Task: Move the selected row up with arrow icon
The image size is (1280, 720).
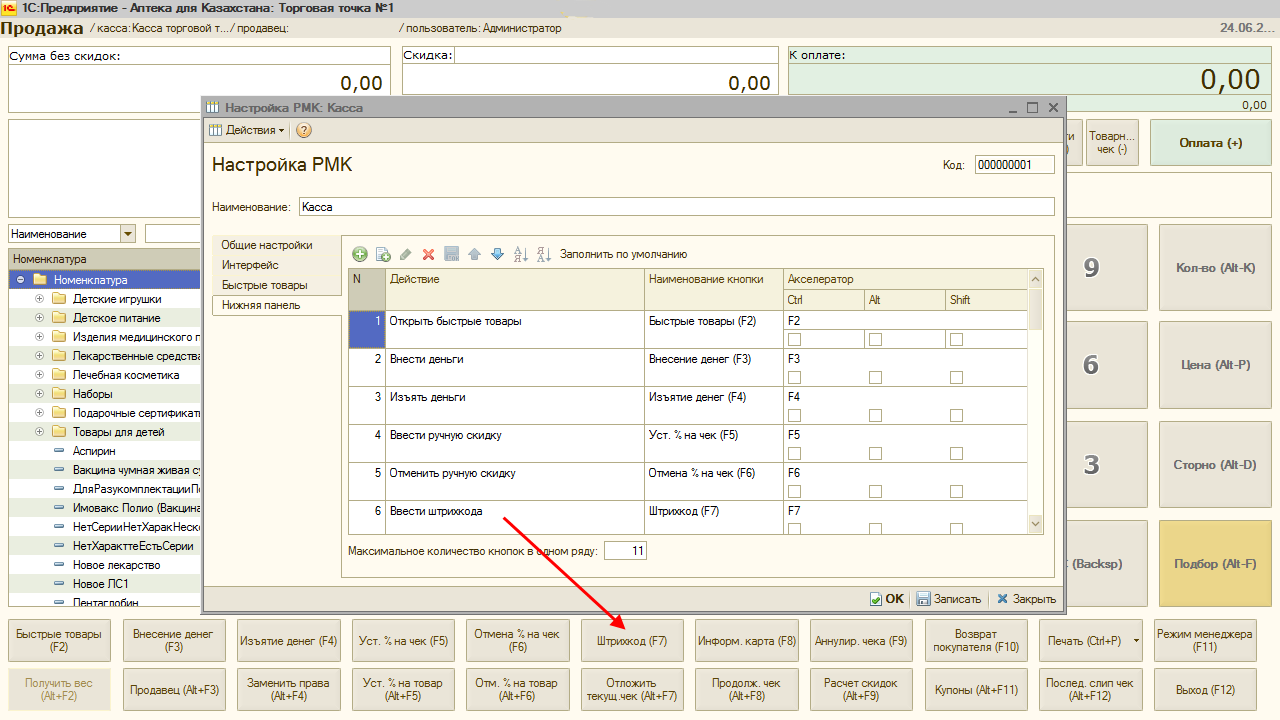Action: (x=474, y=255)
